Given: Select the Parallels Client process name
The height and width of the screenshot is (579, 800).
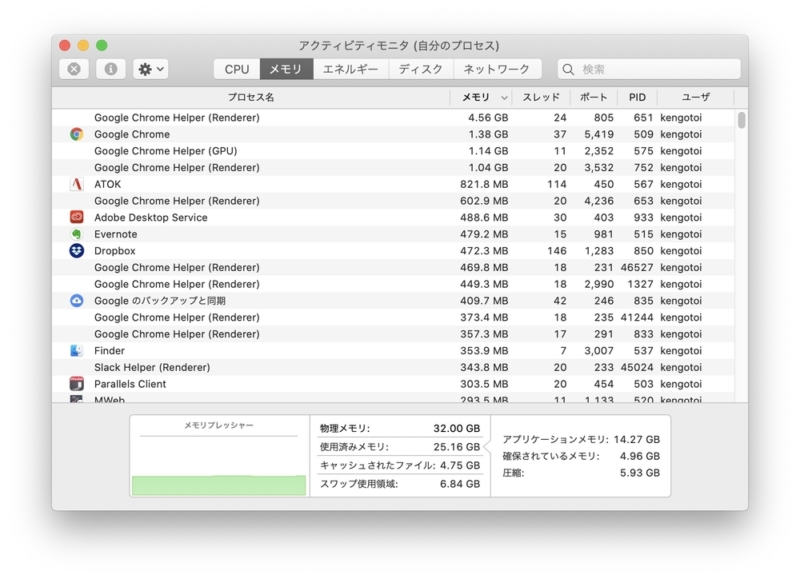Looking at the screenshot, I should [x=130, y=384].
